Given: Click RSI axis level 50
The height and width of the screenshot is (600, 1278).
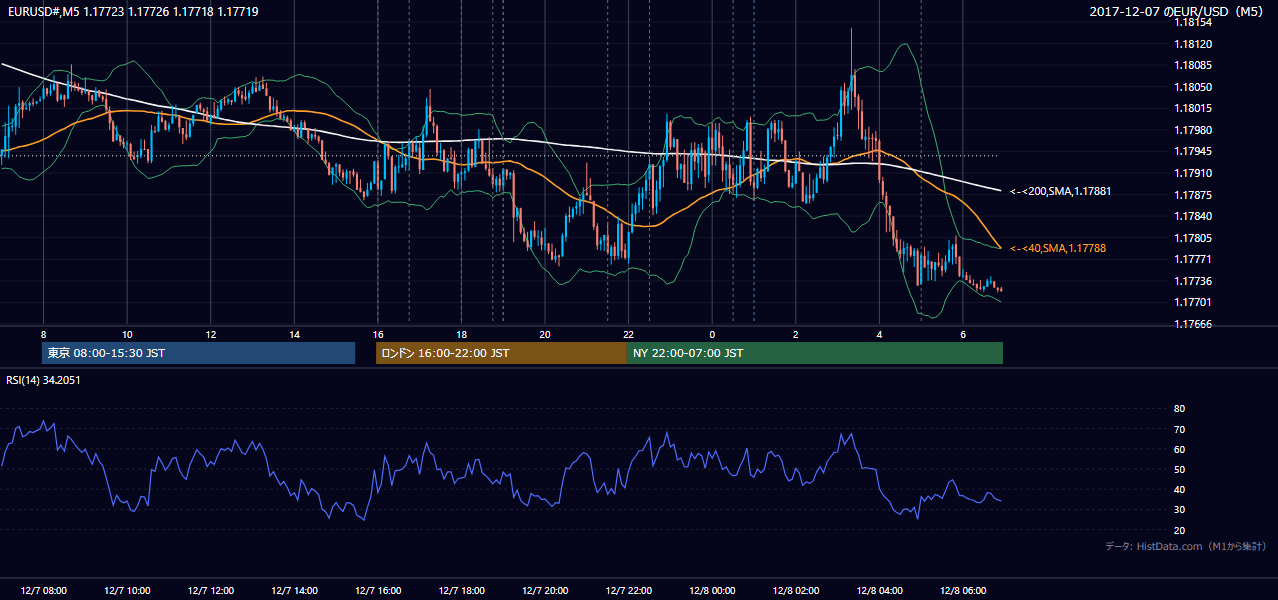Looking at the screenshot, I should [x=1179, y=469].
